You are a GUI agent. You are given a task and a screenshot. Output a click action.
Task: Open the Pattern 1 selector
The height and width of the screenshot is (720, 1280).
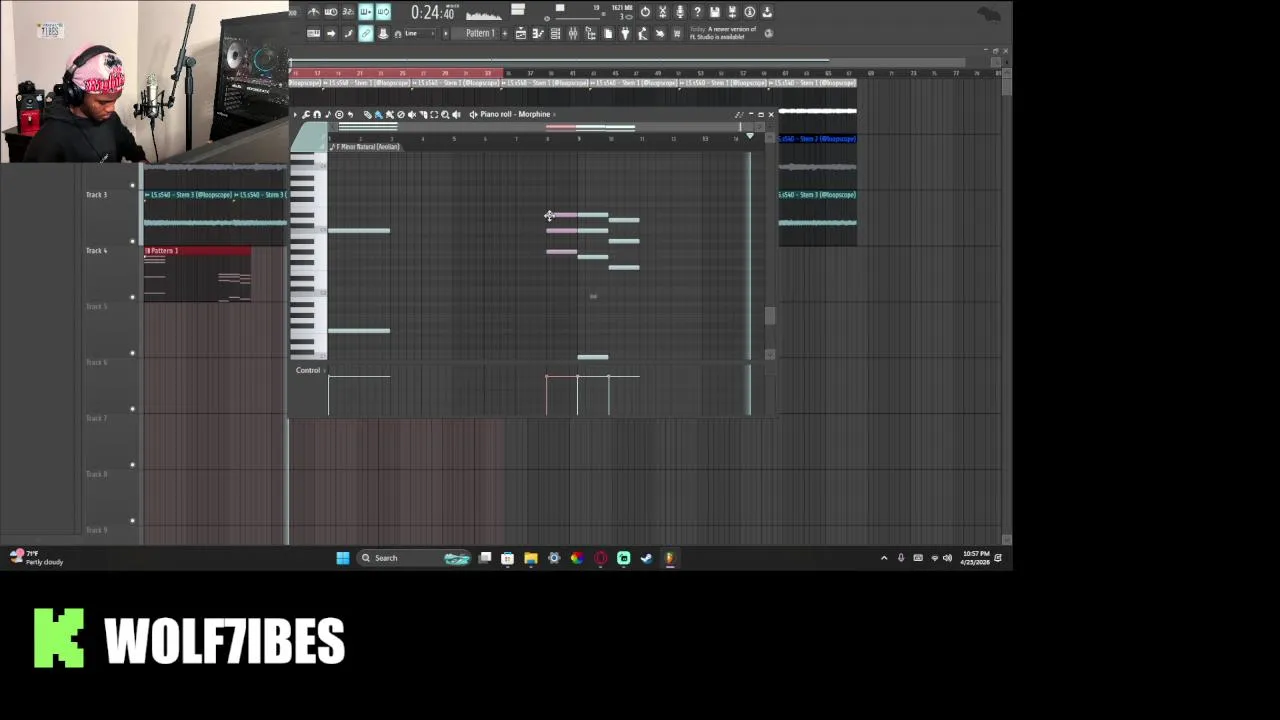pos(480,33)
